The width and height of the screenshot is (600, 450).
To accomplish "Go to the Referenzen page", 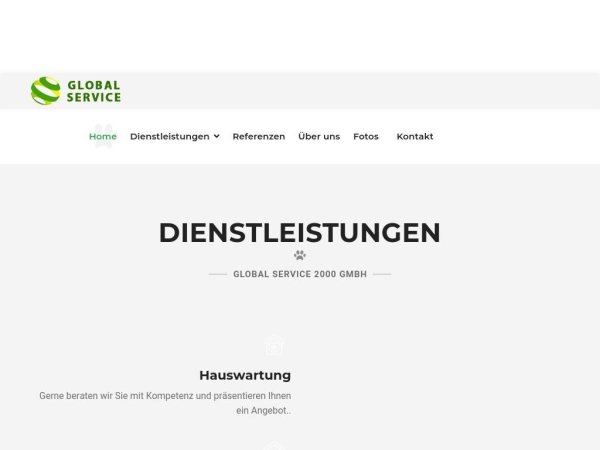I will [x=258, y=136].
